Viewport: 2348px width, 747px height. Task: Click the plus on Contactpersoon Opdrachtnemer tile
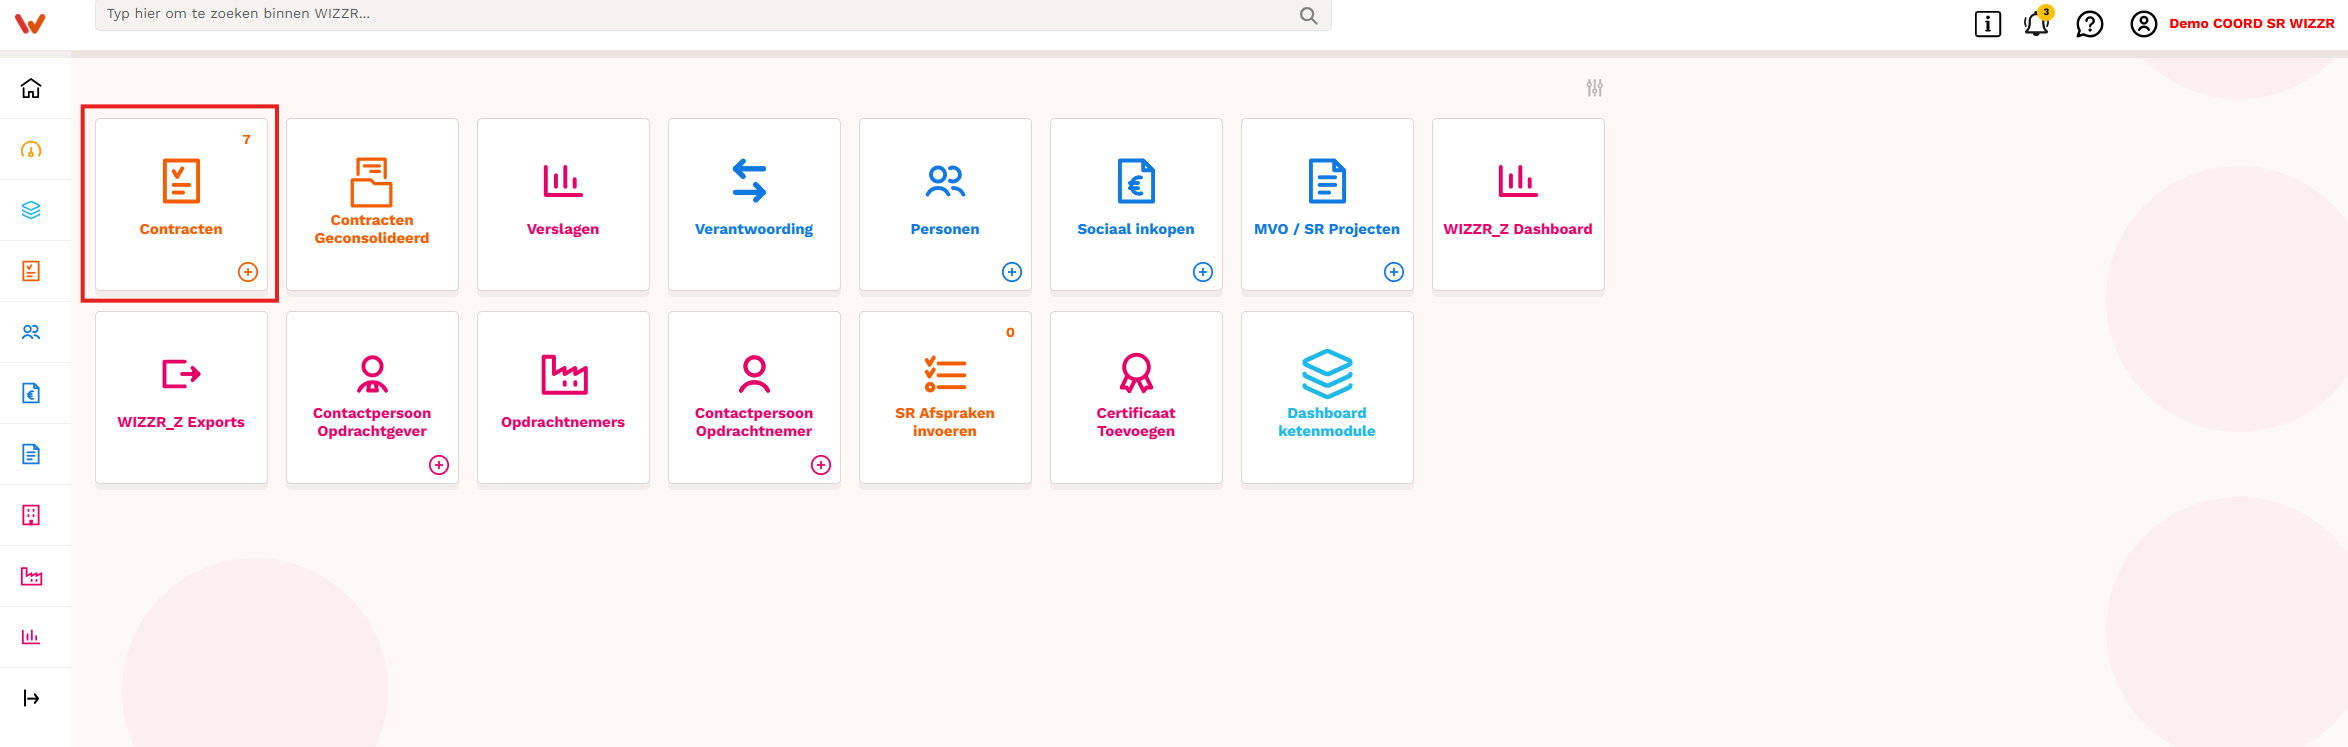point(821,465)
